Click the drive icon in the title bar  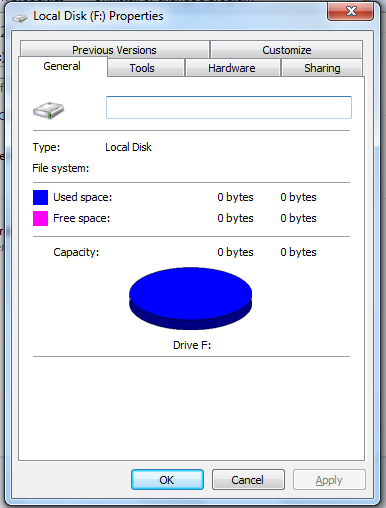point(20,18)
